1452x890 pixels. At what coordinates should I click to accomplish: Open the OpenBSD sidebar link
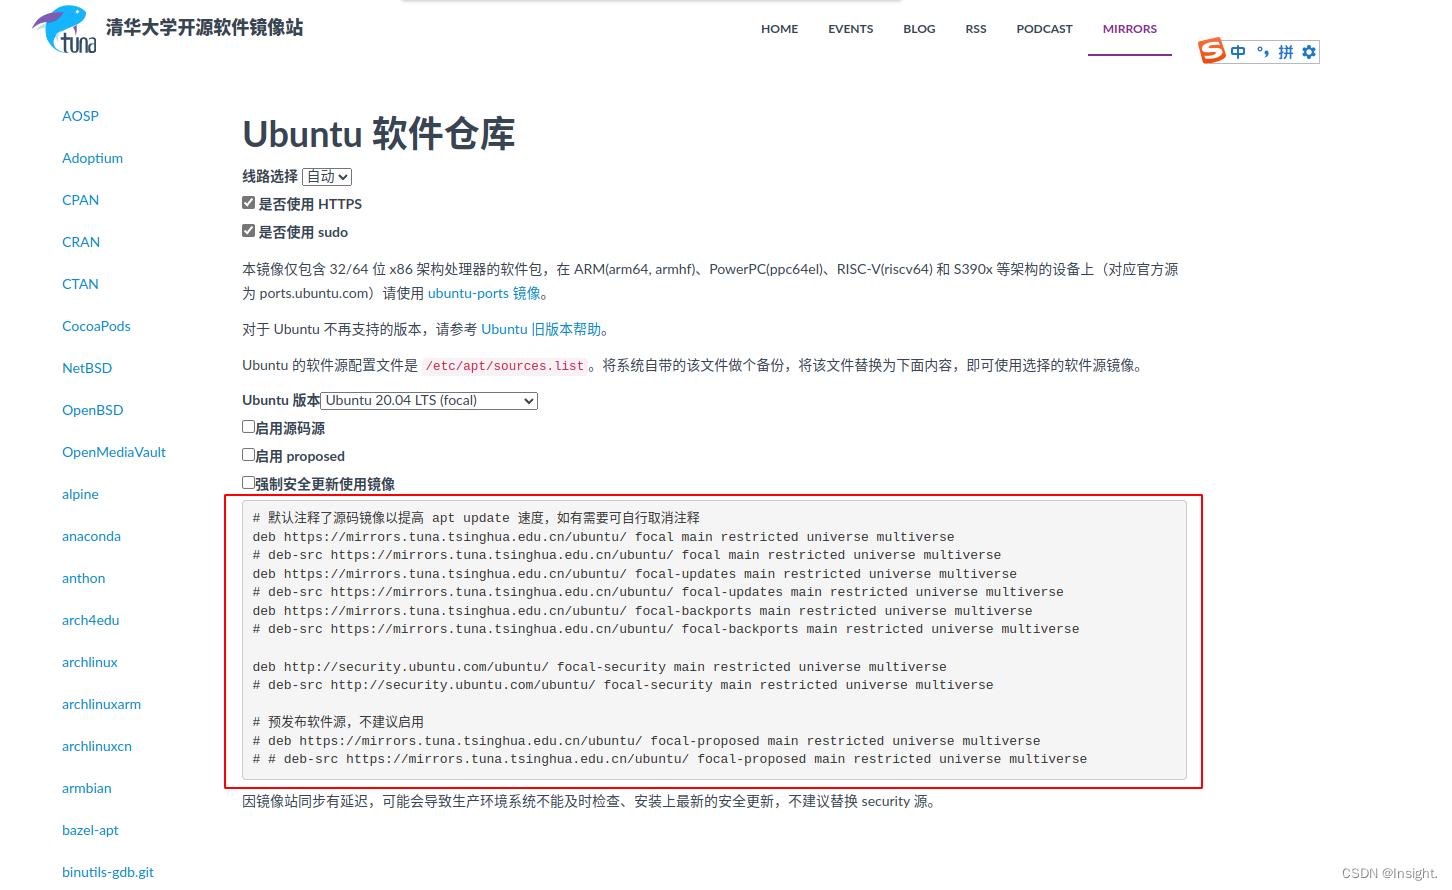pos(93,410)
